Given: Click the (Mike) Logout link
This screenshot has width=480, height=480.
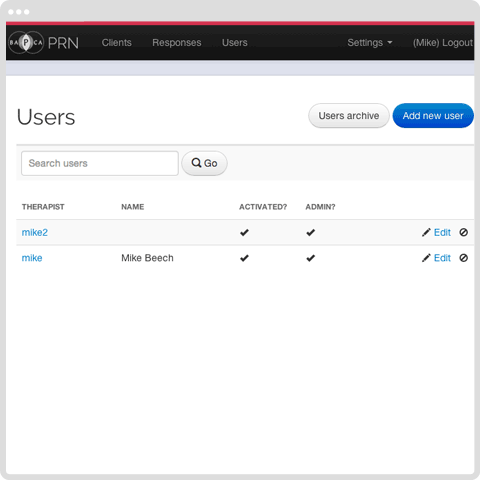Looking at the screenshot, I should pos(443,43).
